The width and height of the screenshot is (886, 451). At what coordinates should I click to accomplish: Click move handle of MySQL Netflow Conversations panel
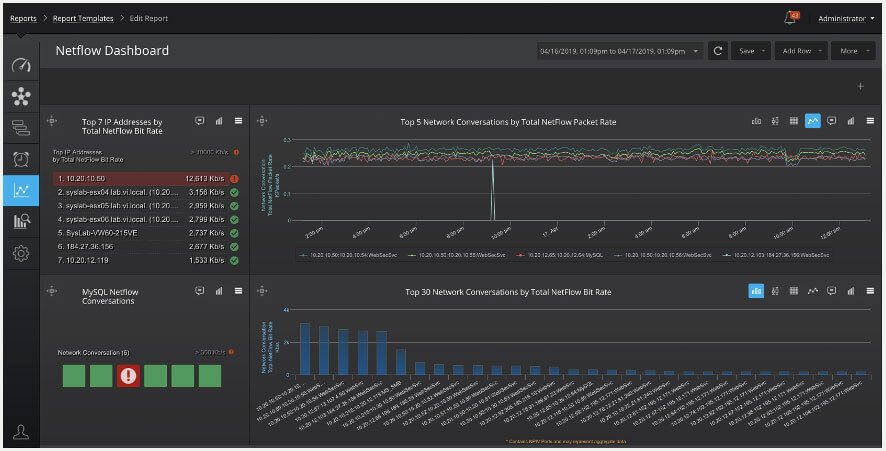tap(52, 290)
